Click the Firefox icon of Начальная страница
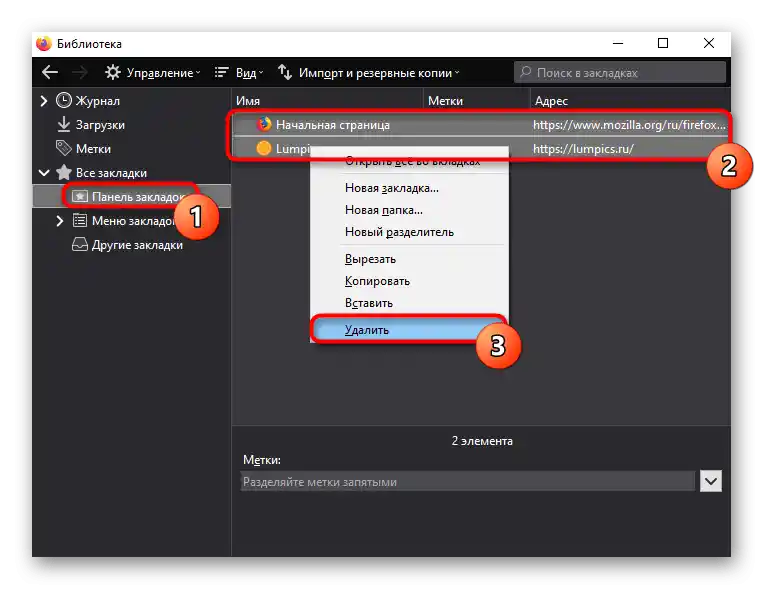 point(264,124)
